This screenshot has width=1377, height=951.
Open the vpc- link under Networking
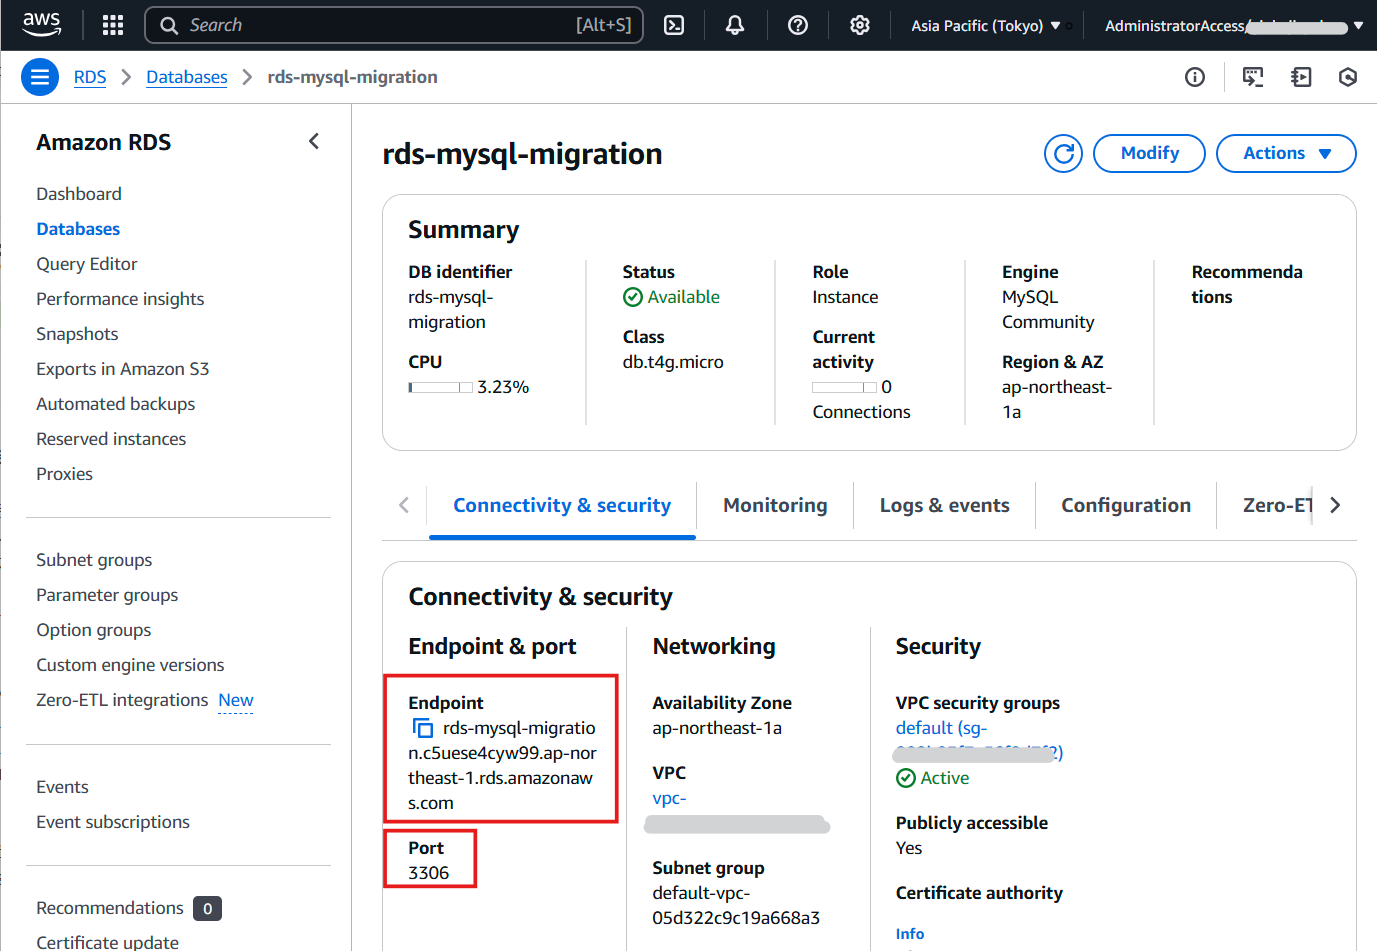pos(669,798)
